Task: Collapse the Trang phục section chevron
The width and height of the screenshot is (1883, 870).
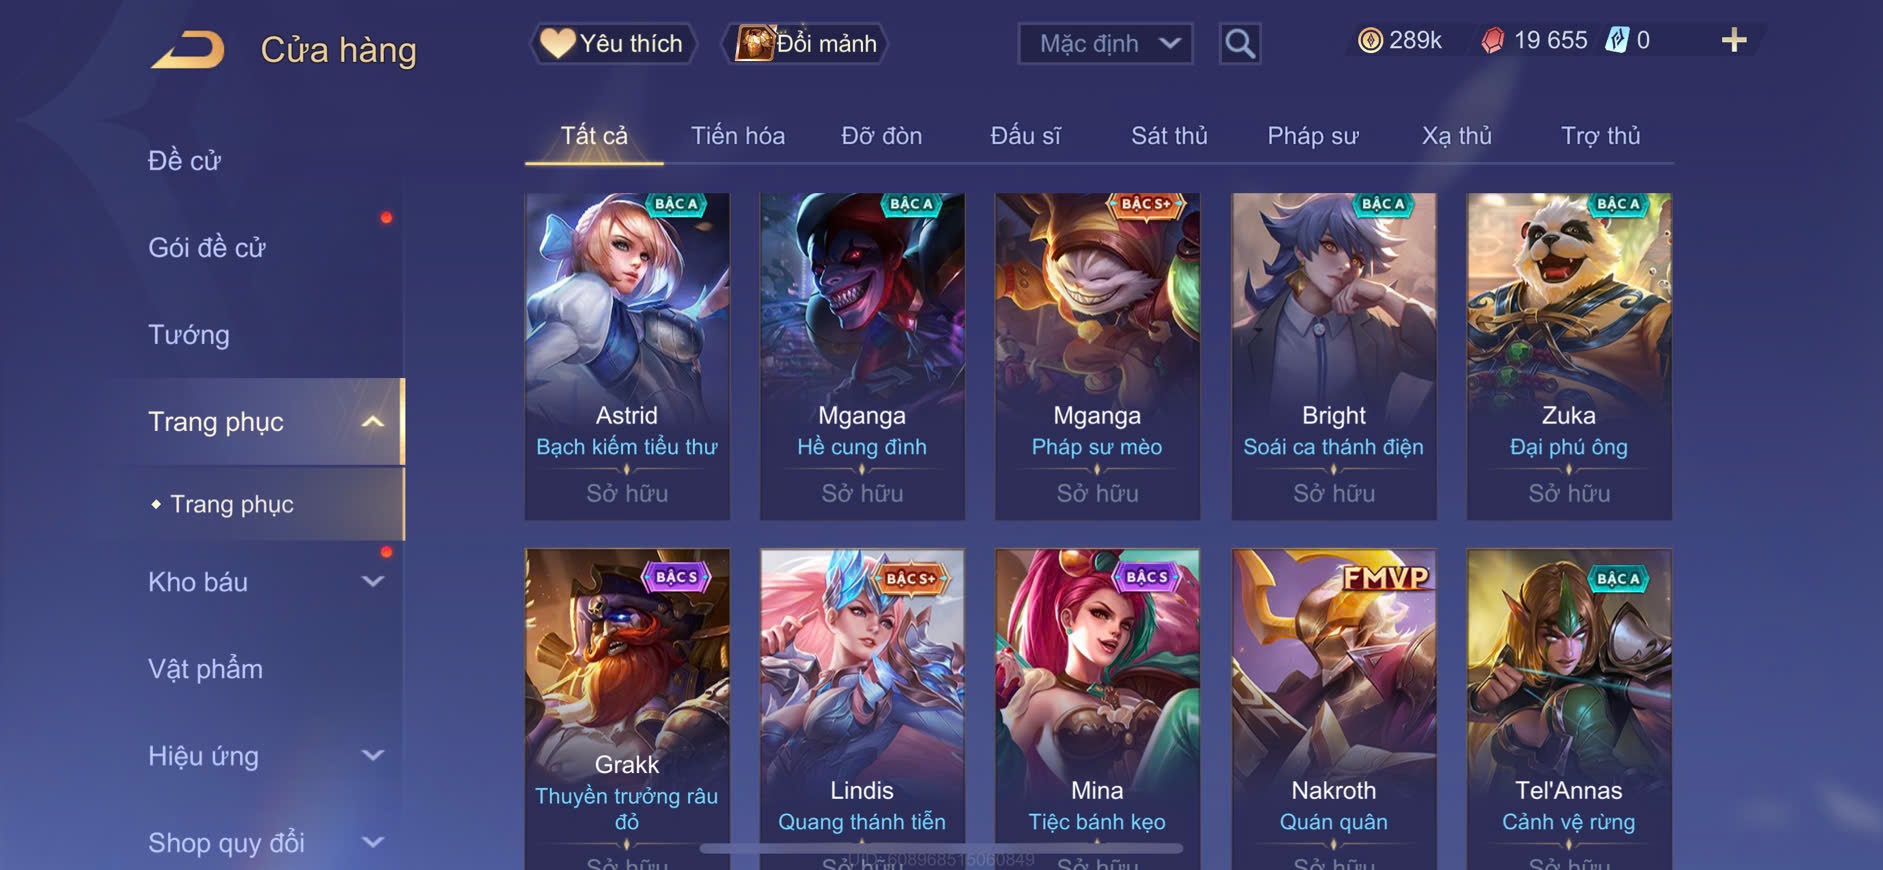Action: (x=373, y=422)
